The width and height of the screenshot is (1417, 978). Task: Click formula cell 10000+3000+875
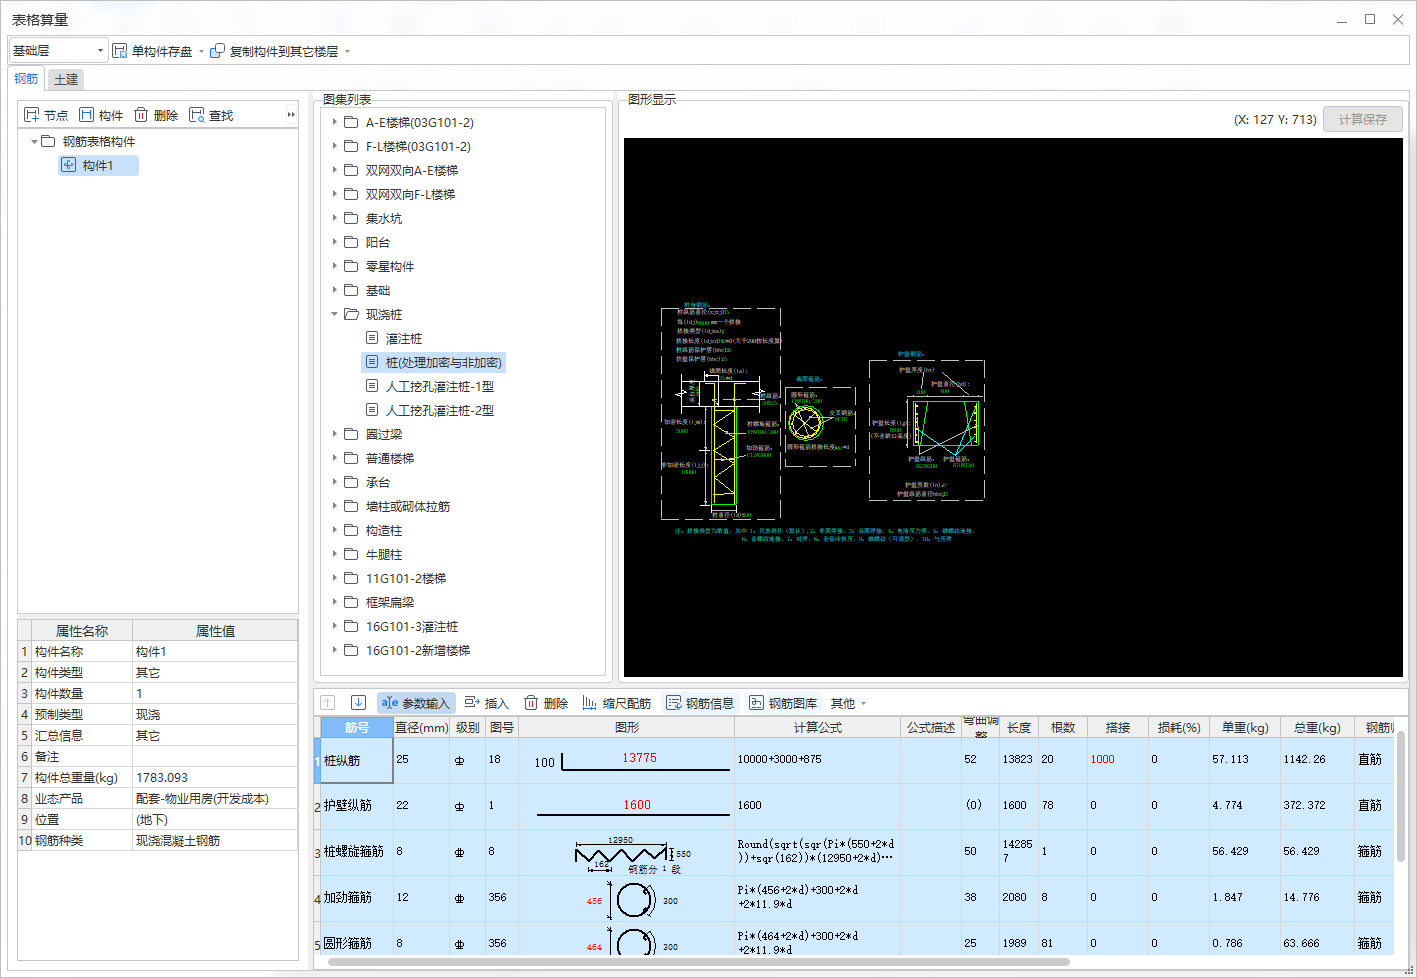(x=817, y=760)
